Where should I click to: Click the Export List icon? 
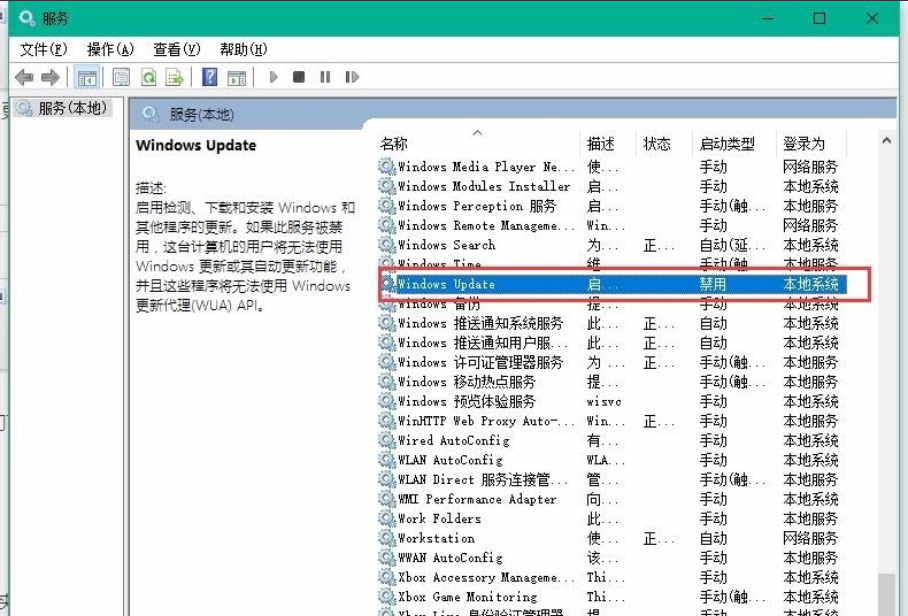(176, 77)
